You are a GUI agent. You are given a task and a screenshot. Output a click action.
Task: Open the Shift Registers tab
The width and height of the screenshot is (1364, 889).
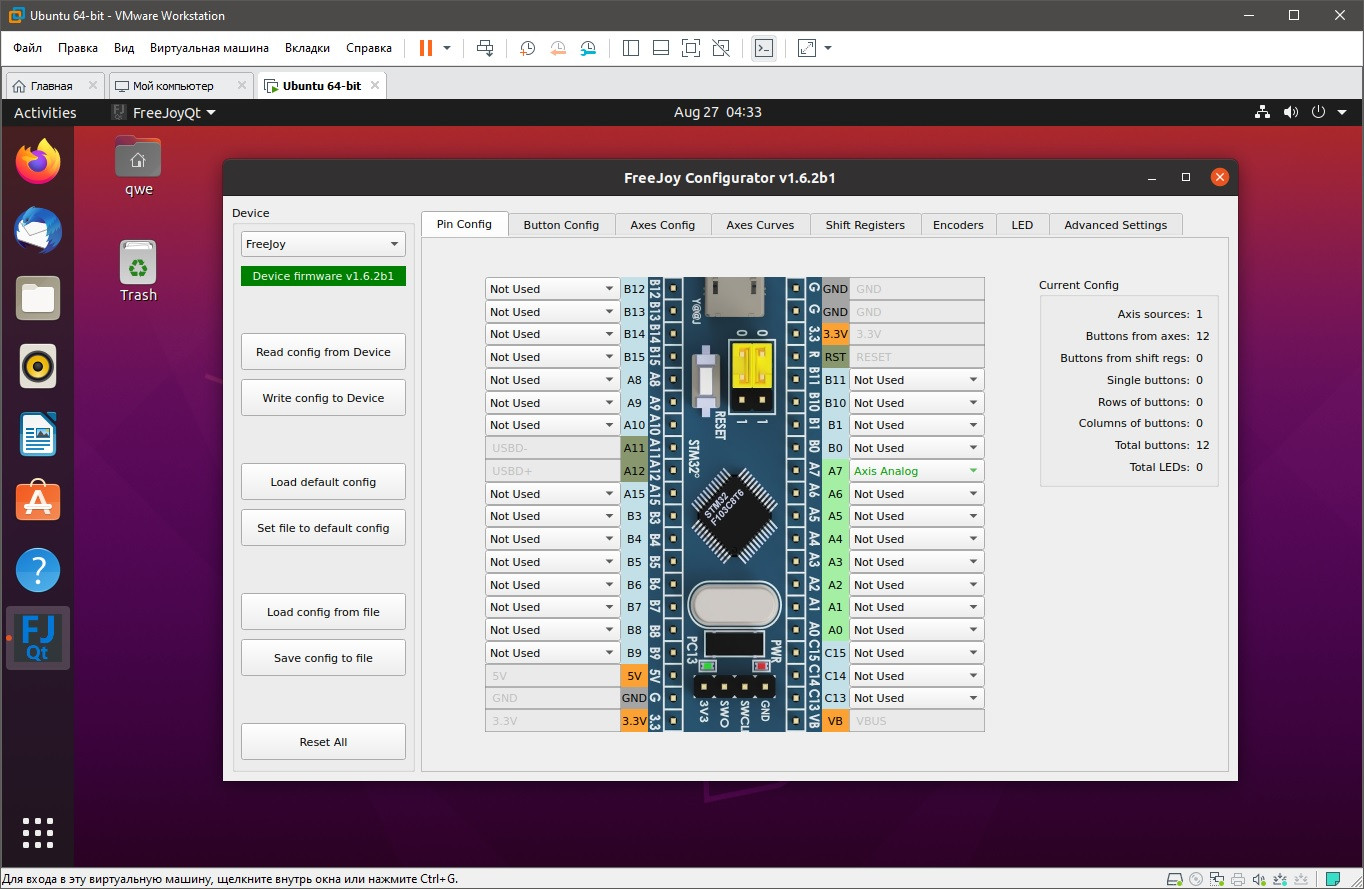[865, 225]
